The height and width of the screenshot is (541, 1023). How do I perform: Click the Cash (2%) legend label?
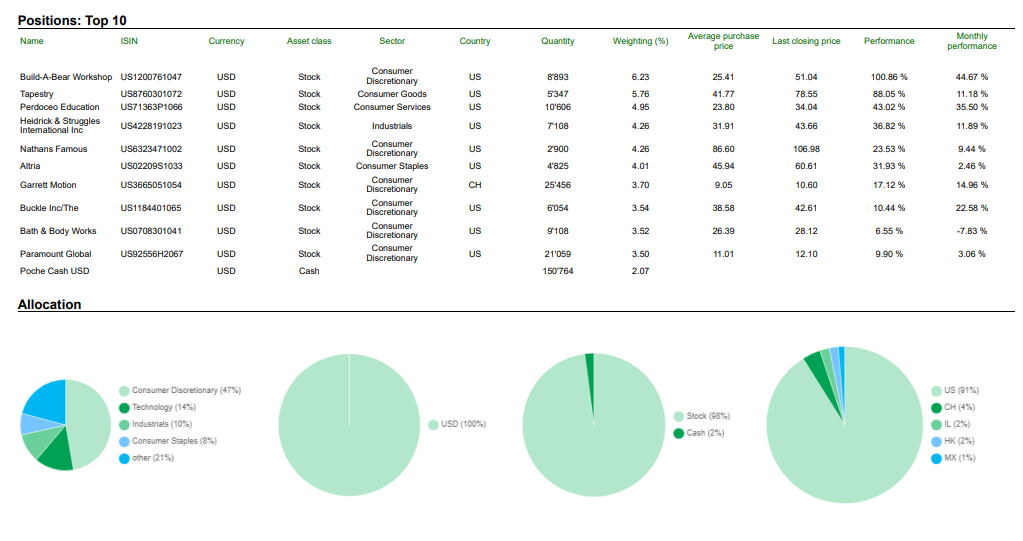pyautogui.click(x=705, y=433)
